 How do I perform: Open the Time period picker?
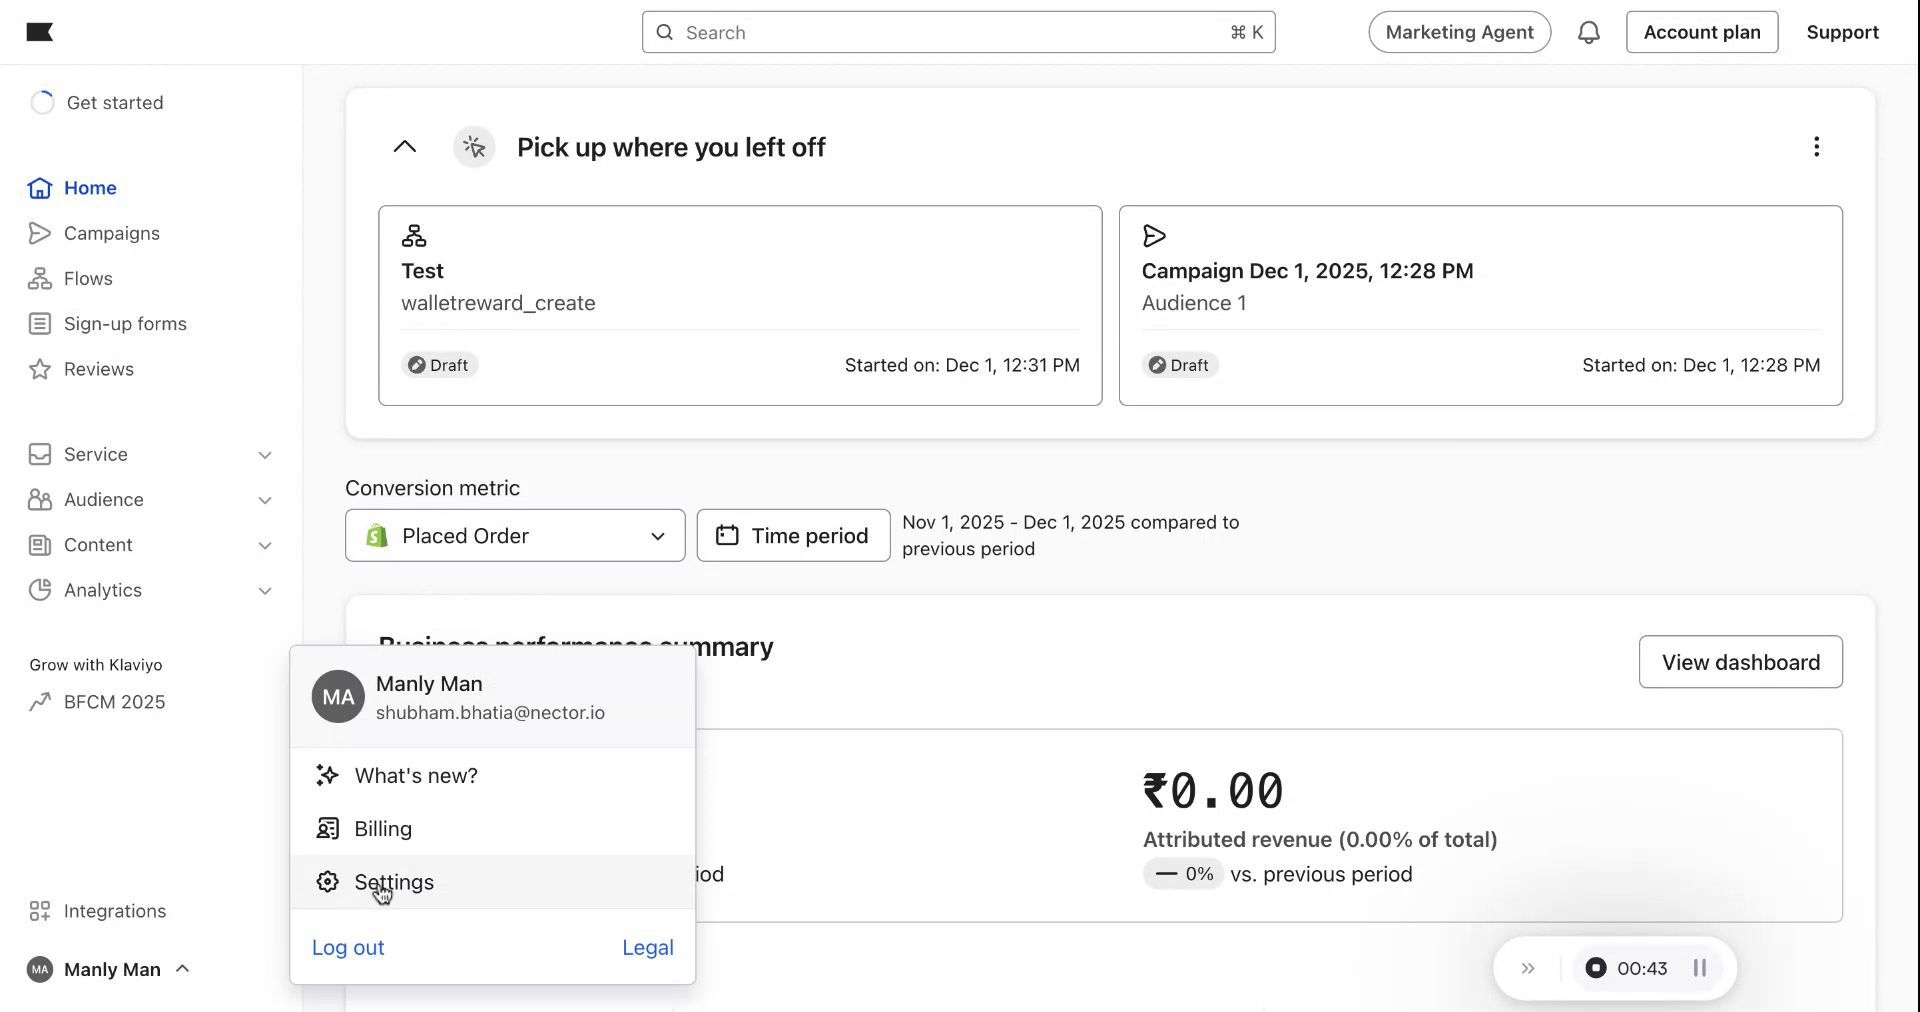793,536
